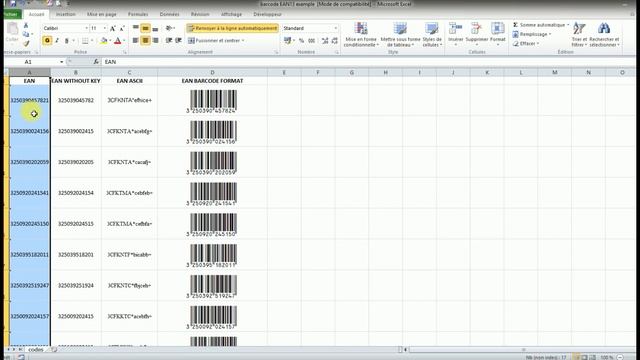Click the text orientation icon
Image resolution: width=640 pixels, height=360 pixels.
click(x=169, y=28)
